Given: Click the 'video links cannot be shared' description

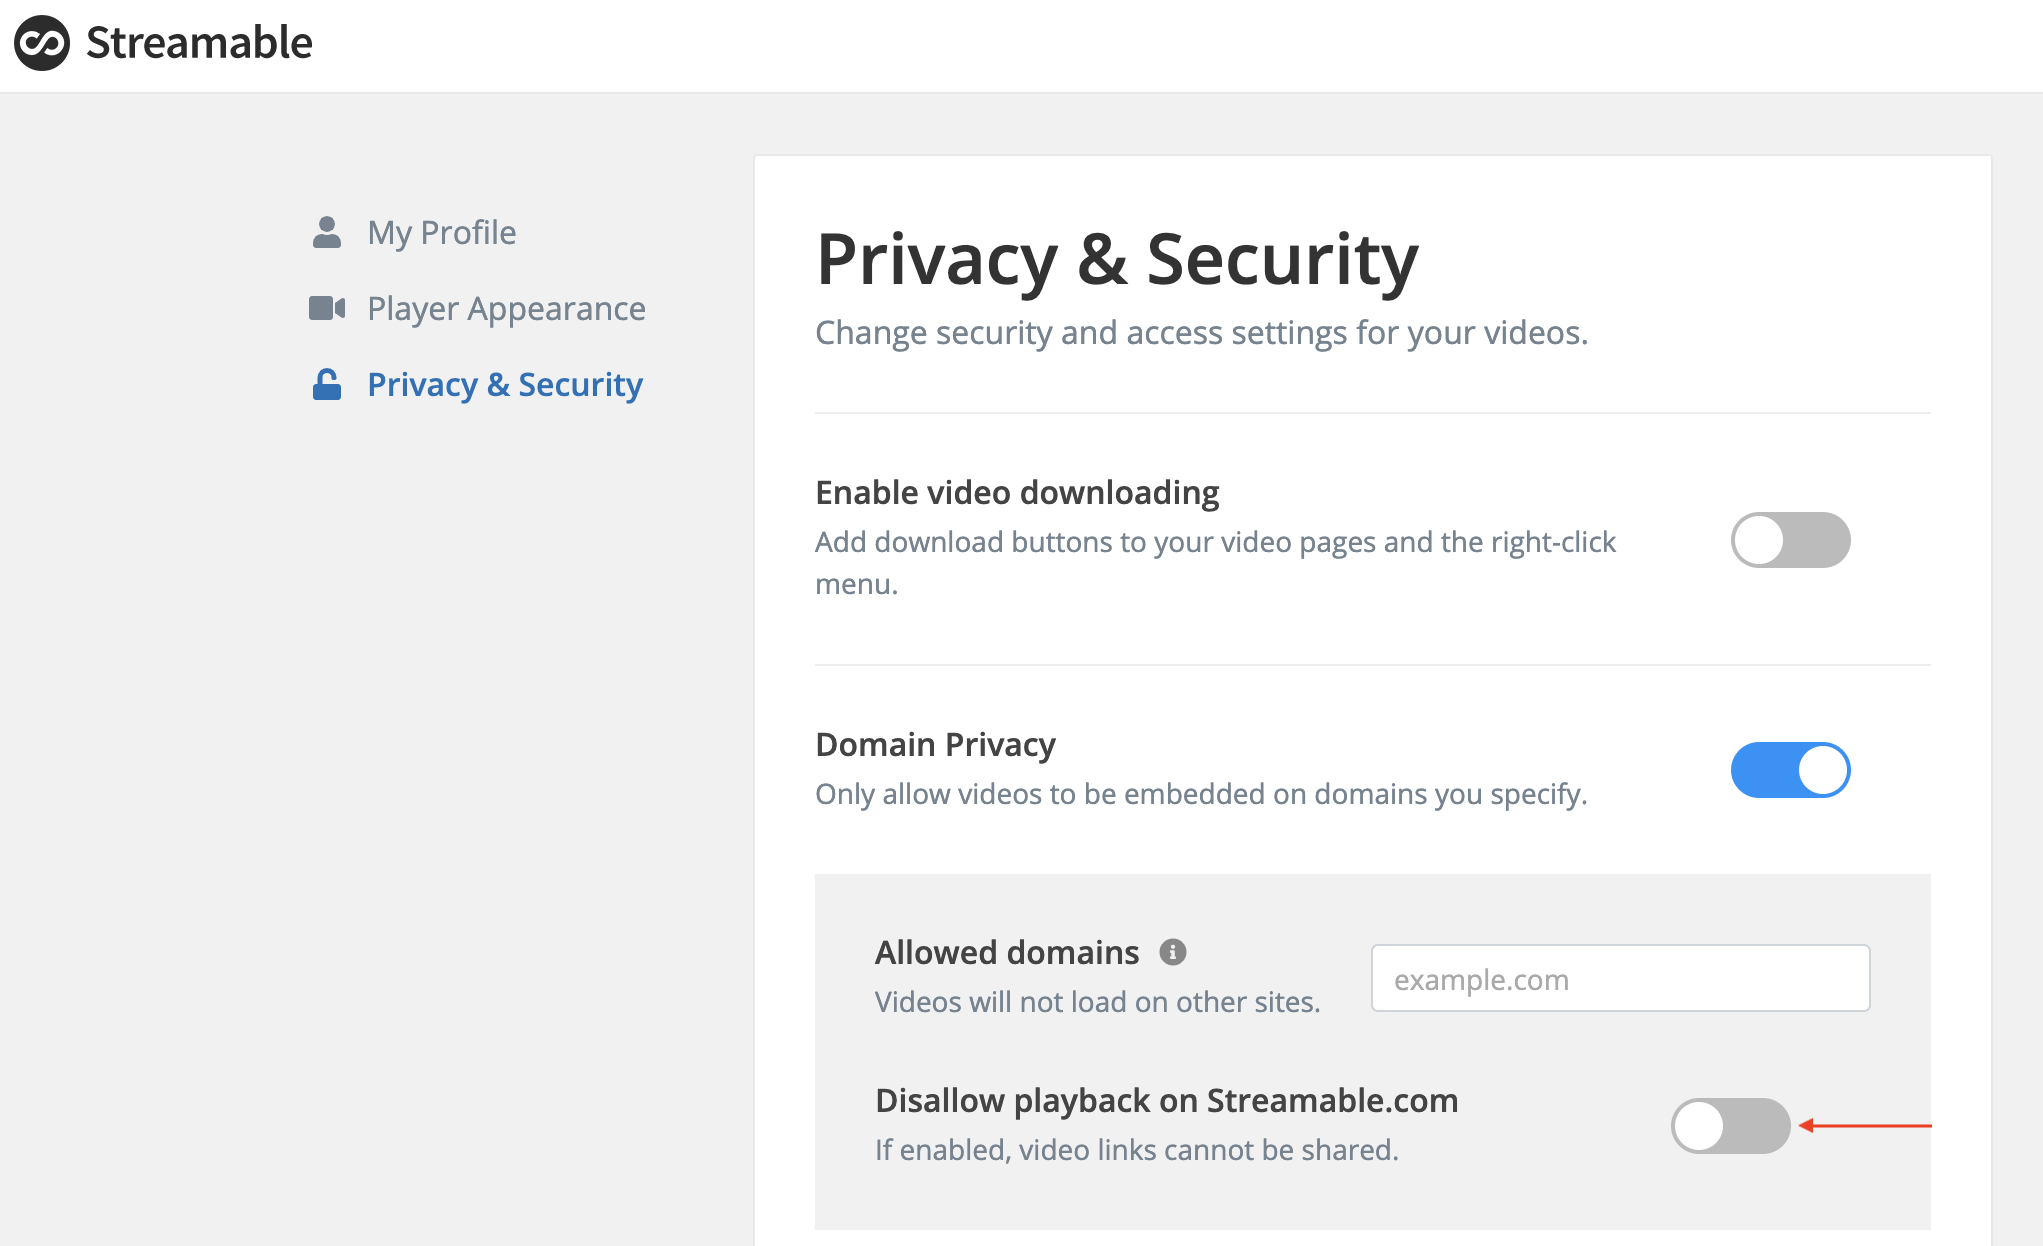Looking at the screenshot, I should tap(1136, 1150).
